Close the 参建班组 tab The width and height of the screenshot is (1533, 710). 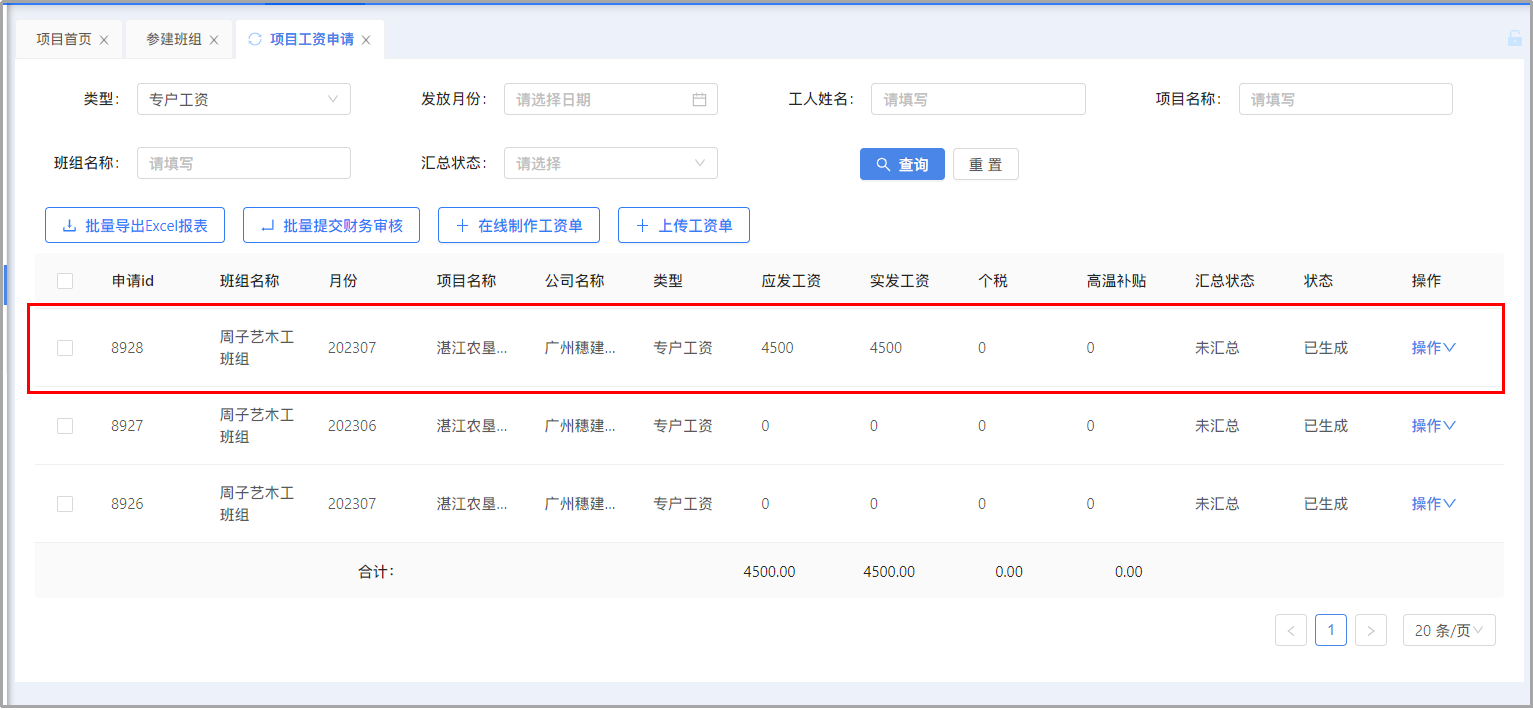(x=214, y=40)
